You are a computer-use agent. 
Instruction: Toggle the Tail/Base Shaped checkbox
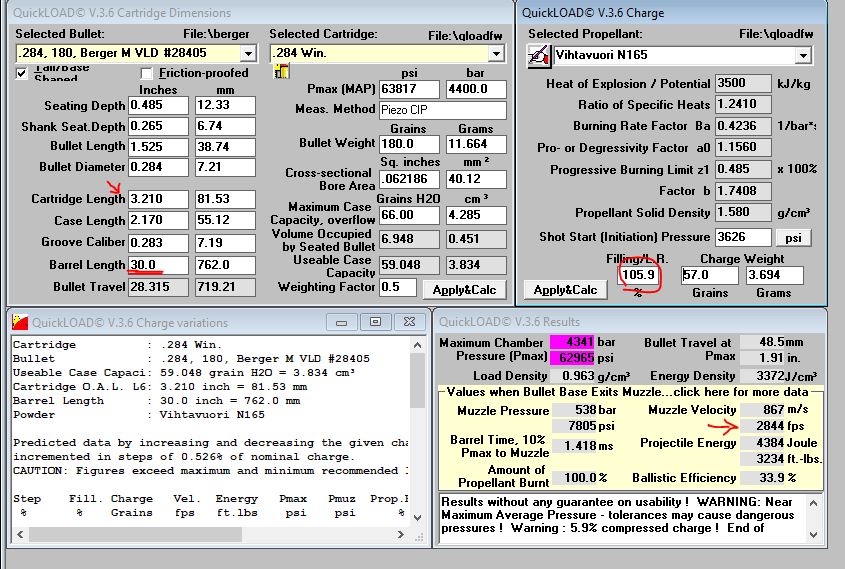point(22,73)
